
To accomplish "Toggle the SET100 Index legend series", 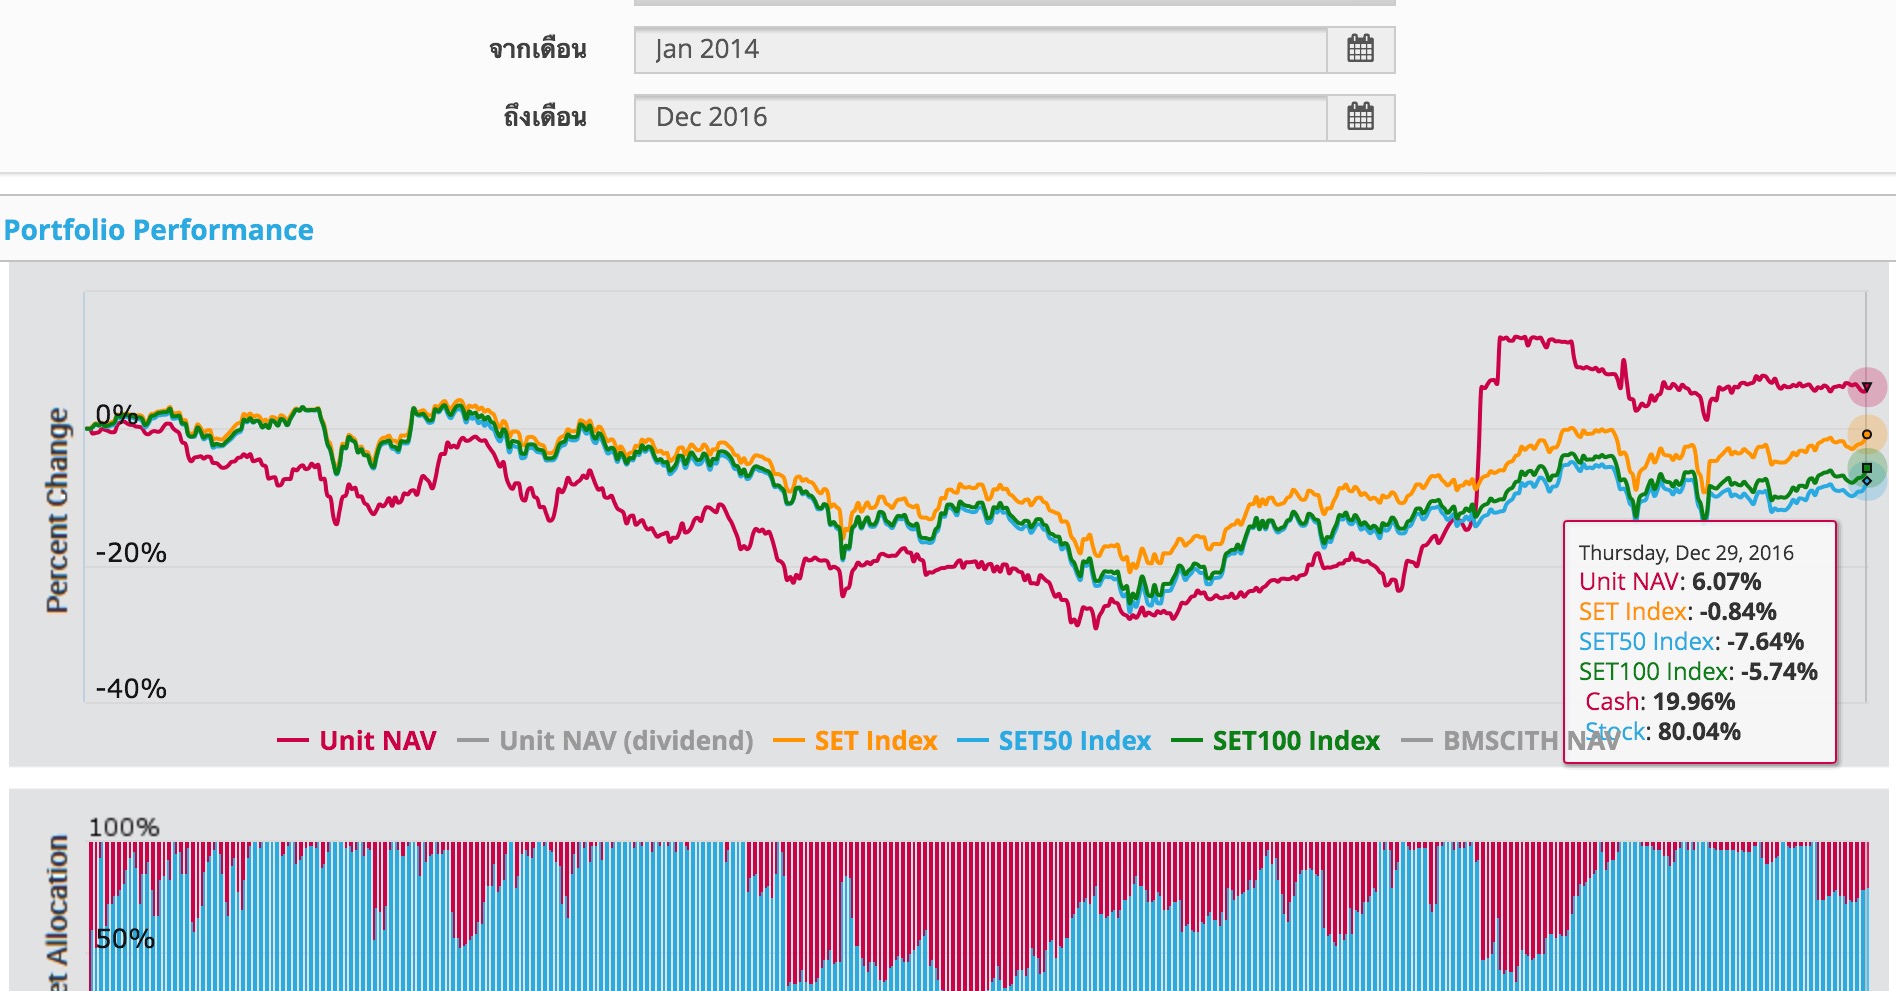I will click(x=1275, y=741).
